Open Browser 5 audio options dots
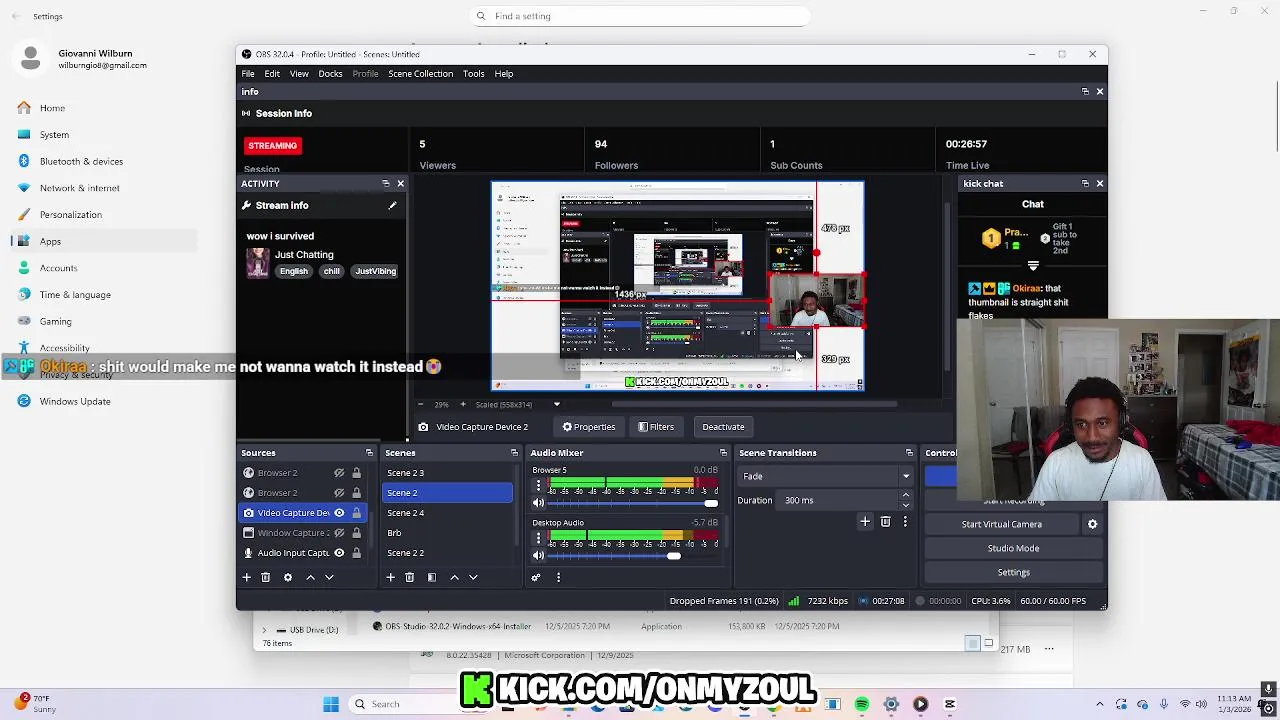The image size is (1280, 720). 538,486
